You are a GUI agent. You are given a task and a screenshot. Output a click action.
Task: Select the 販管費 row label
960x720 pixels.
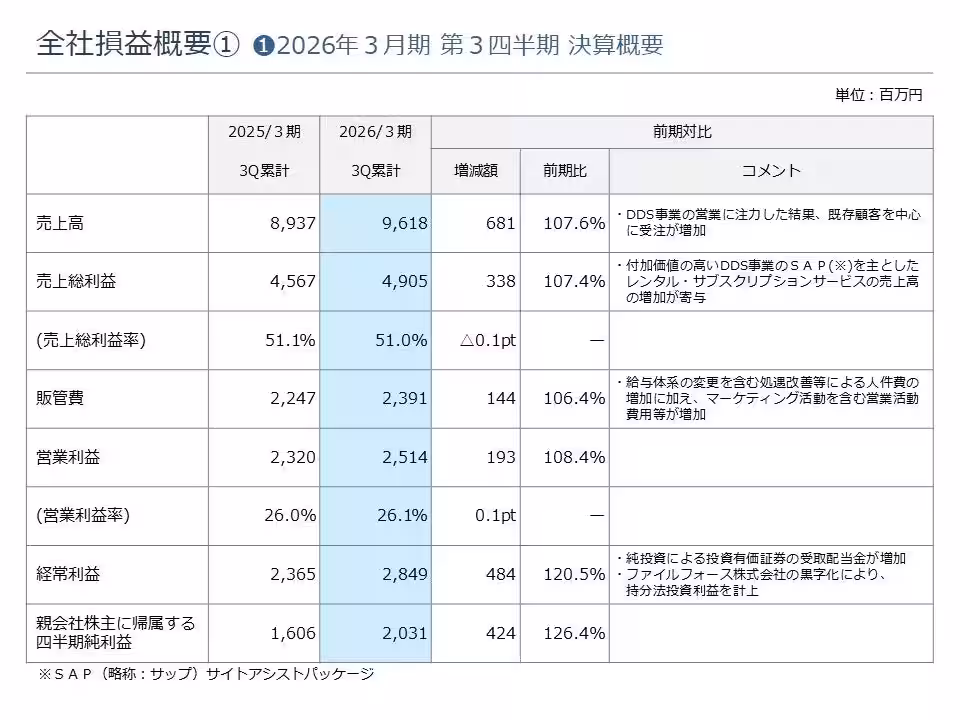60,399
